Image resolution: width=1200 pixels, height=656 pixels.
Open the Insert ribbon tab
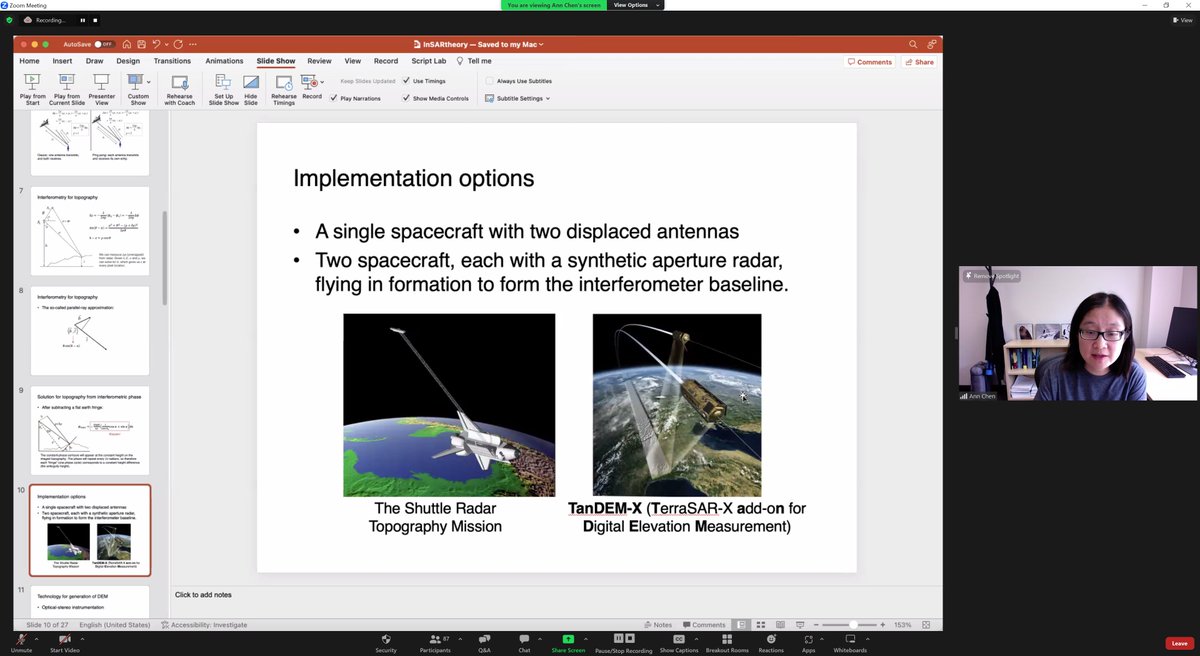click(x=62, y=61)
